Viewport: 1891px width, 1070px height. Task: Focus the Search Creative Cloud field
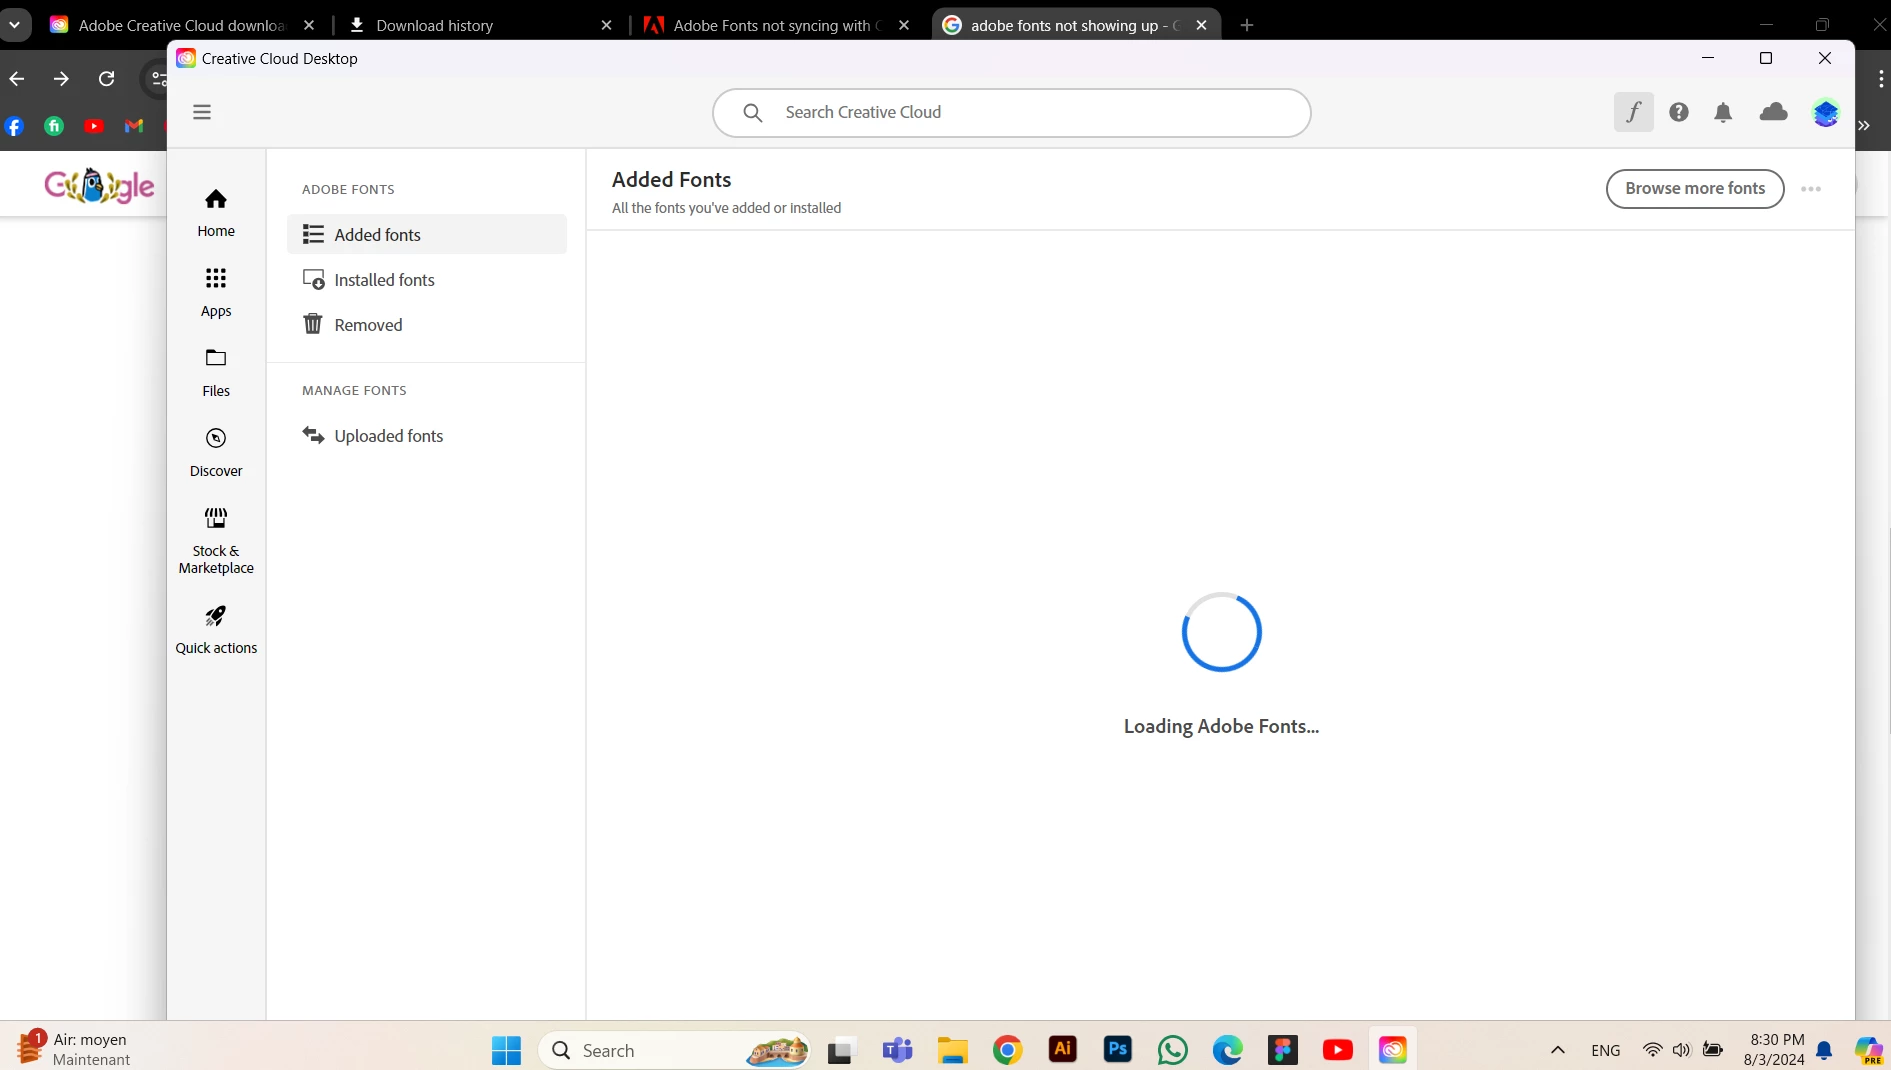click(x=1011, y=113)
